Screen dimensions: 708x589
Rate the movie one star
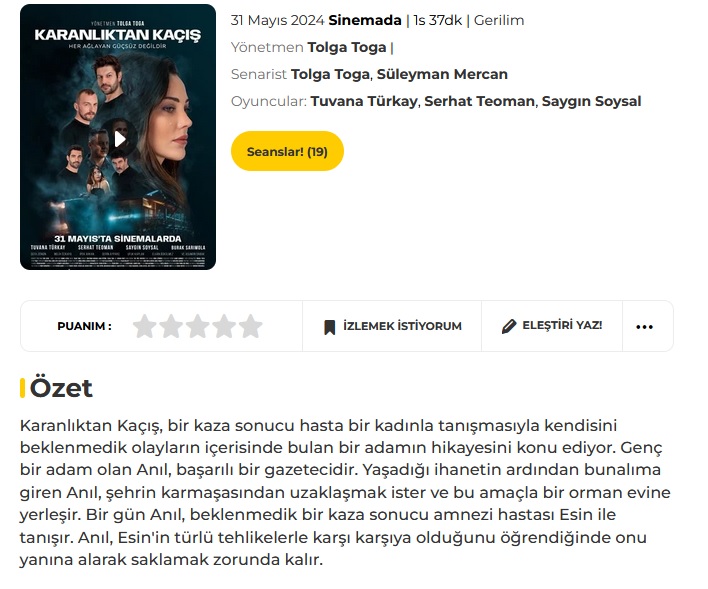click(145, 326)
